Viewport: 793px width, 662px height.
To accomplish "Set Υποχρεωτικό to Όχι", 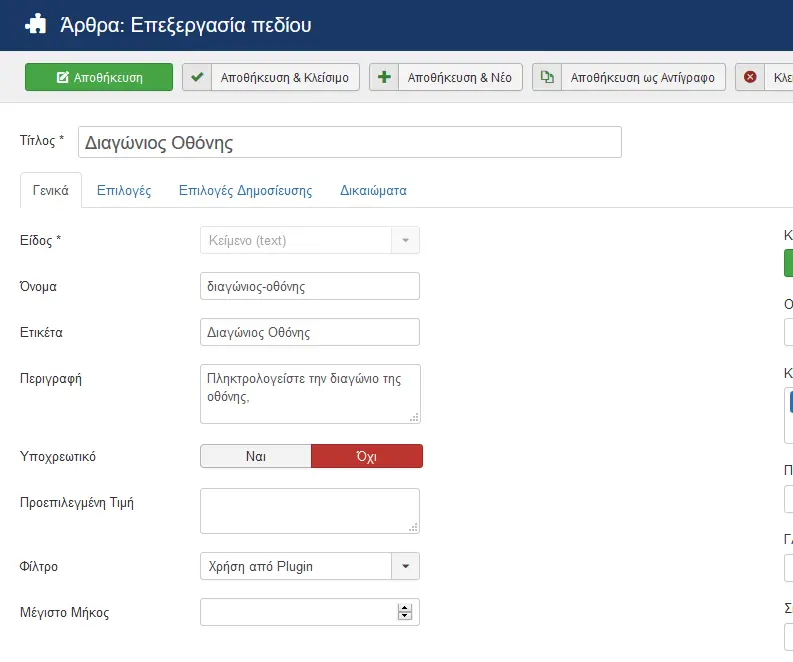I will tap(367, 456).
